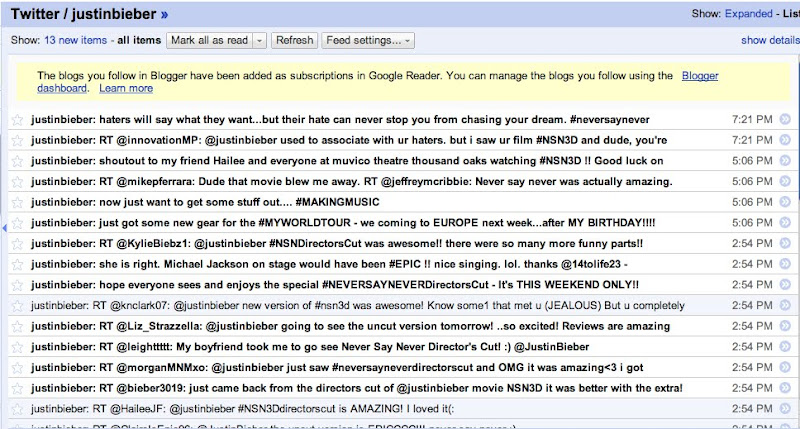Open original of 'haters will say' tweet via arrow icon

785,119
